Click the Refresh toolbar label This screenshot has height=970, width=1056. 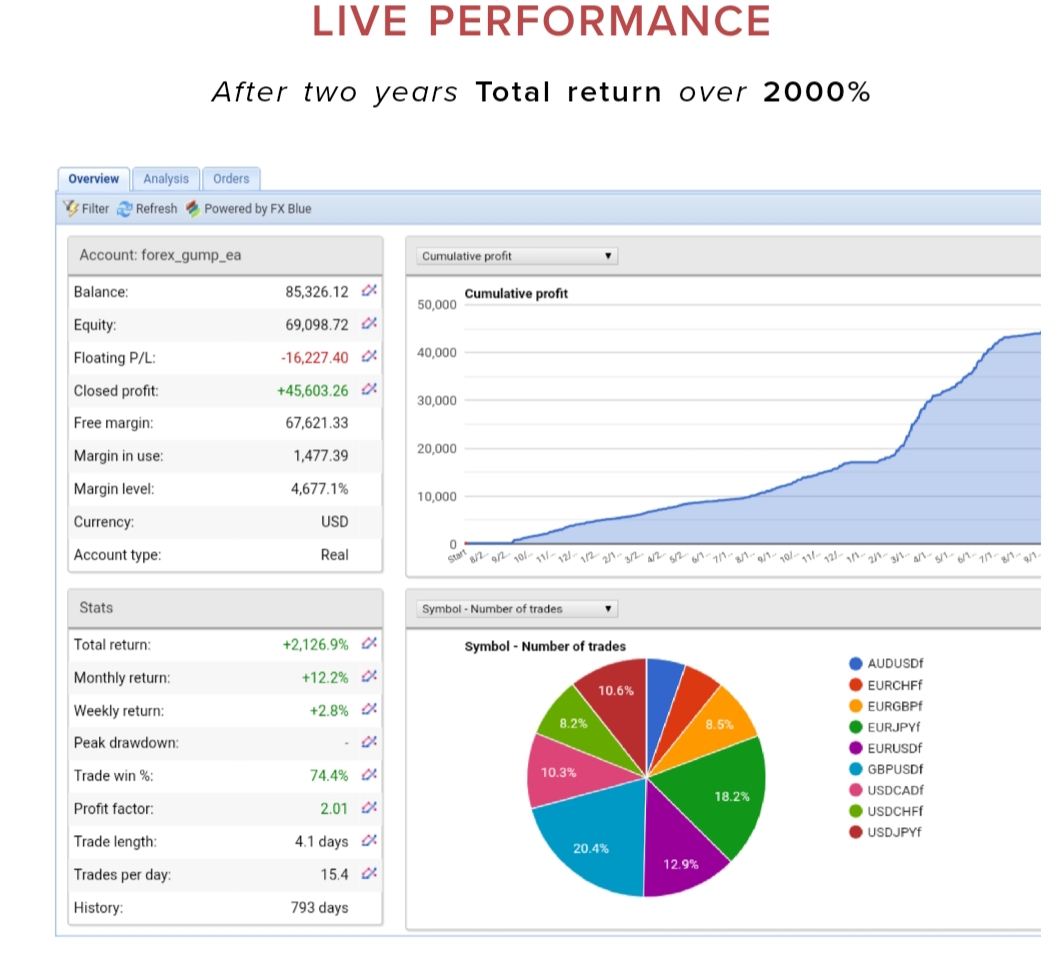point(156,209)
